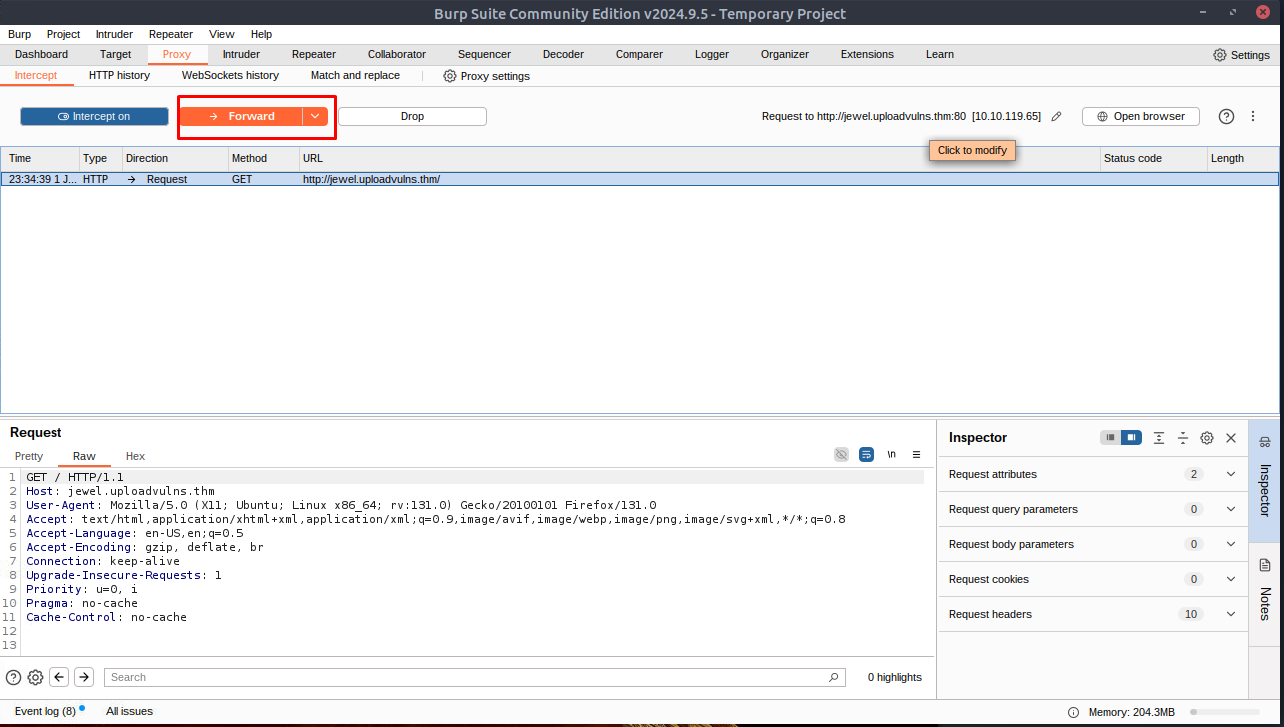This screenshot has width=1284, height=727.
Task: Toggle hide non-printable characters eye icon
Action: coord(841,454)
